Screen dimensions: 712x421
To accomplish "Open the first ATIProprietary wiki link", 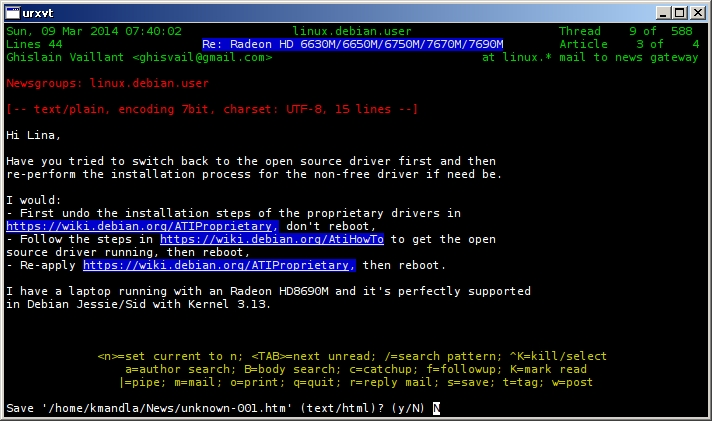I will pyautogui.click(x=76, y=226).
